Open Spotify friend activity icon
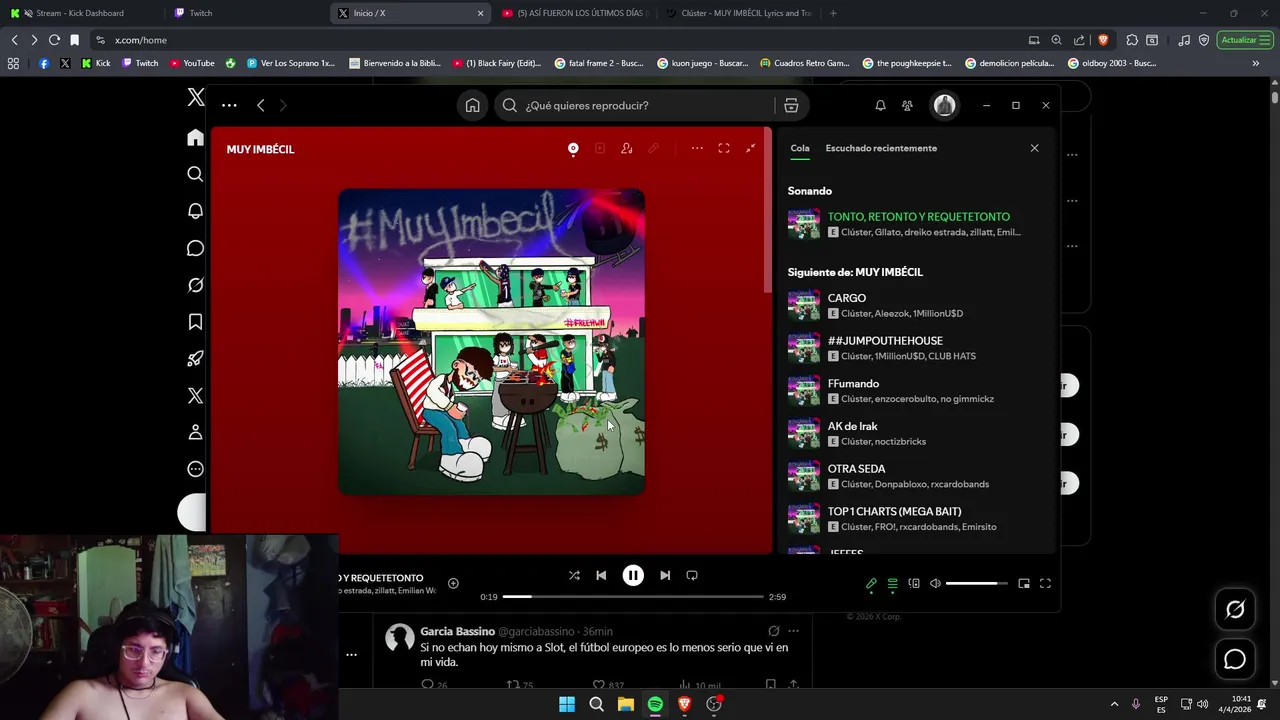The image size is (1280, 720). click(907, 105)
